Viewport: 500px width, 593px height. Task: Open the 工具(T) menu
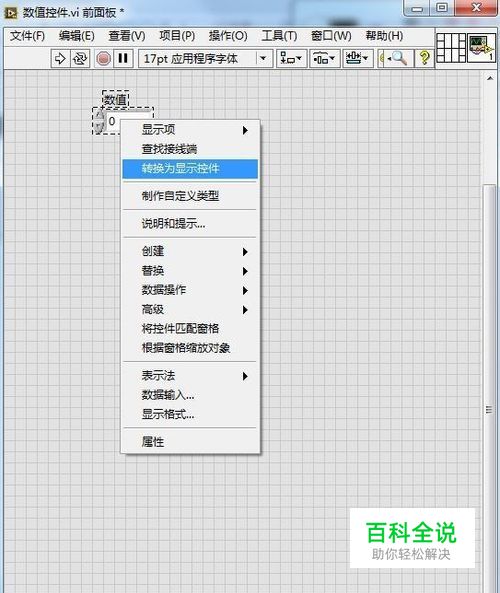[x=279, y=36]
